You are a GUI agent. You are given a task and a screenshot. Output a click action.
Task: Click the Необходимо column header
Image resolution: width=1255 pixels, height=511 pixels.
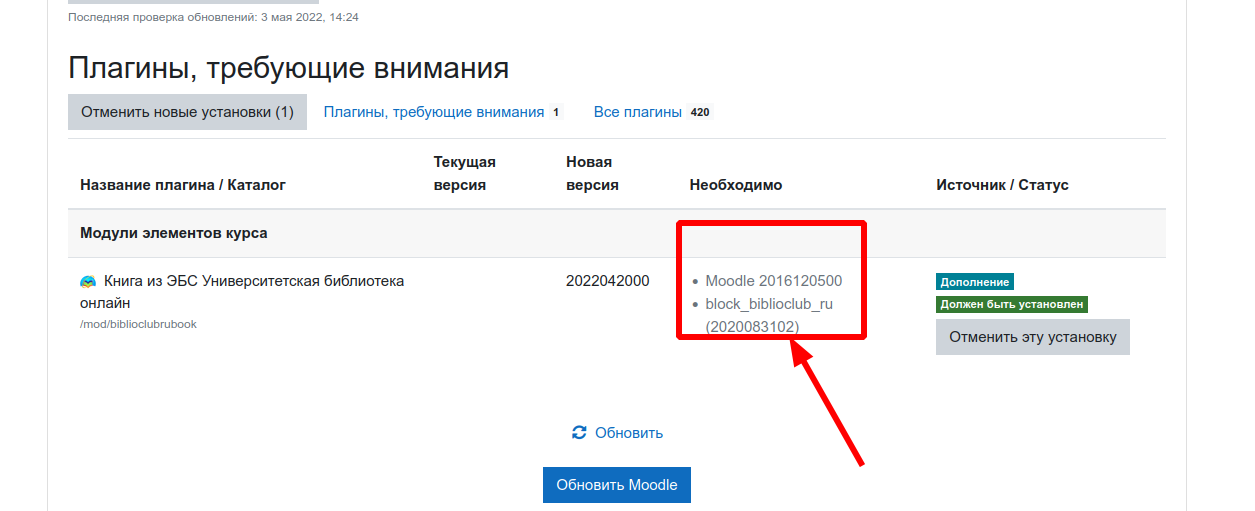tap(736, 185)
